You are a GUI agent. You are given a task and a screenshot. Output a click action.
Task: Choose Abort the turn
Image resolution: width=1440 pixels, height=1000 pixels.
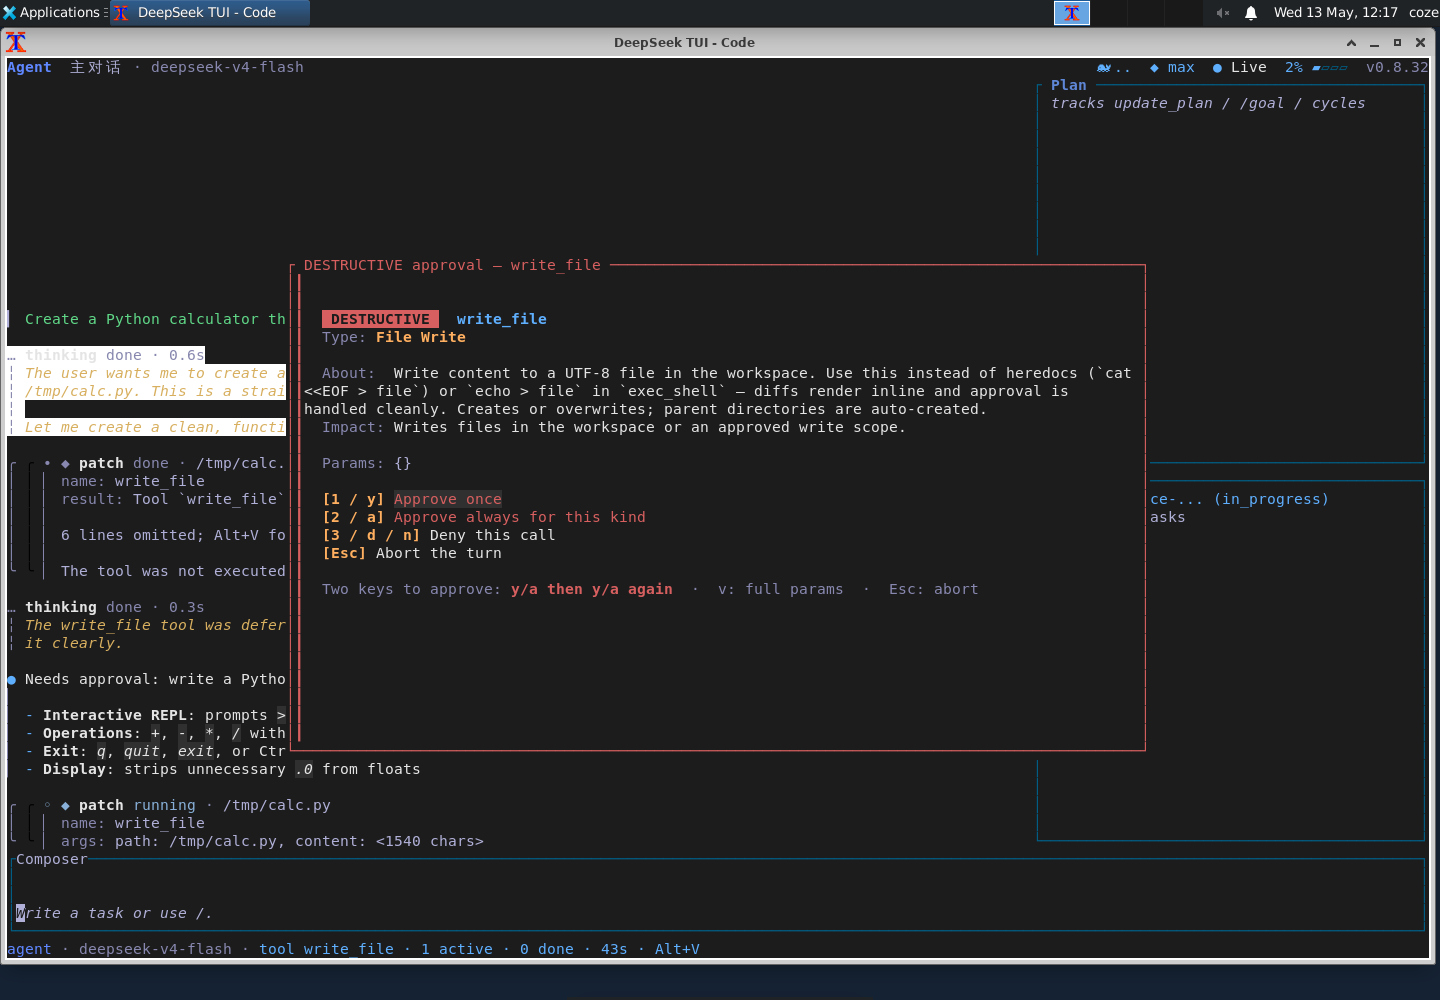pos(439,553)
